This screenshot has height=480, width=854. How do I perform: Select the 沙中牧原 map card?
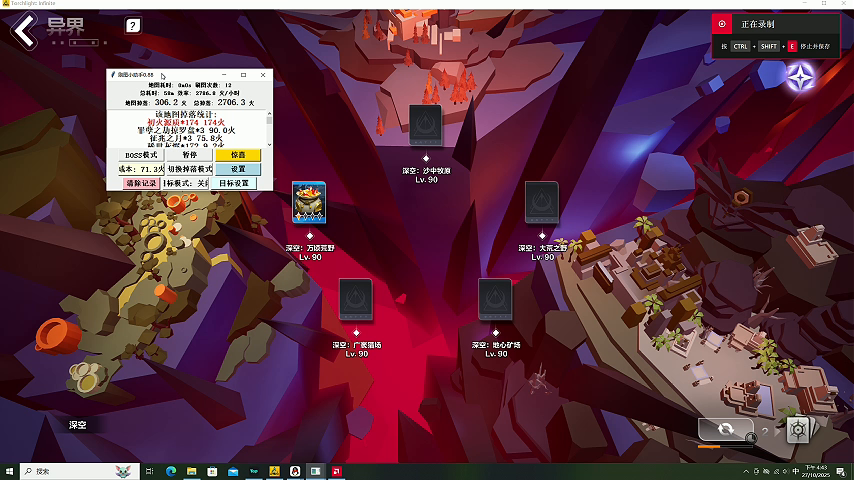(426, 126)
